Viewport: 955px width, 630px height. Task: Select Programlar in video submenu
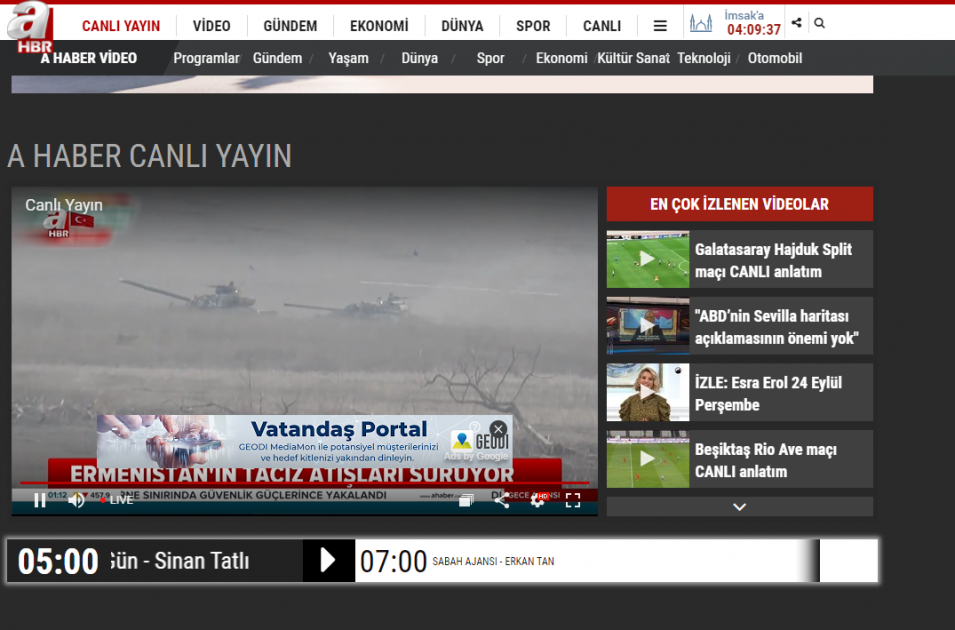click(206, 58)
